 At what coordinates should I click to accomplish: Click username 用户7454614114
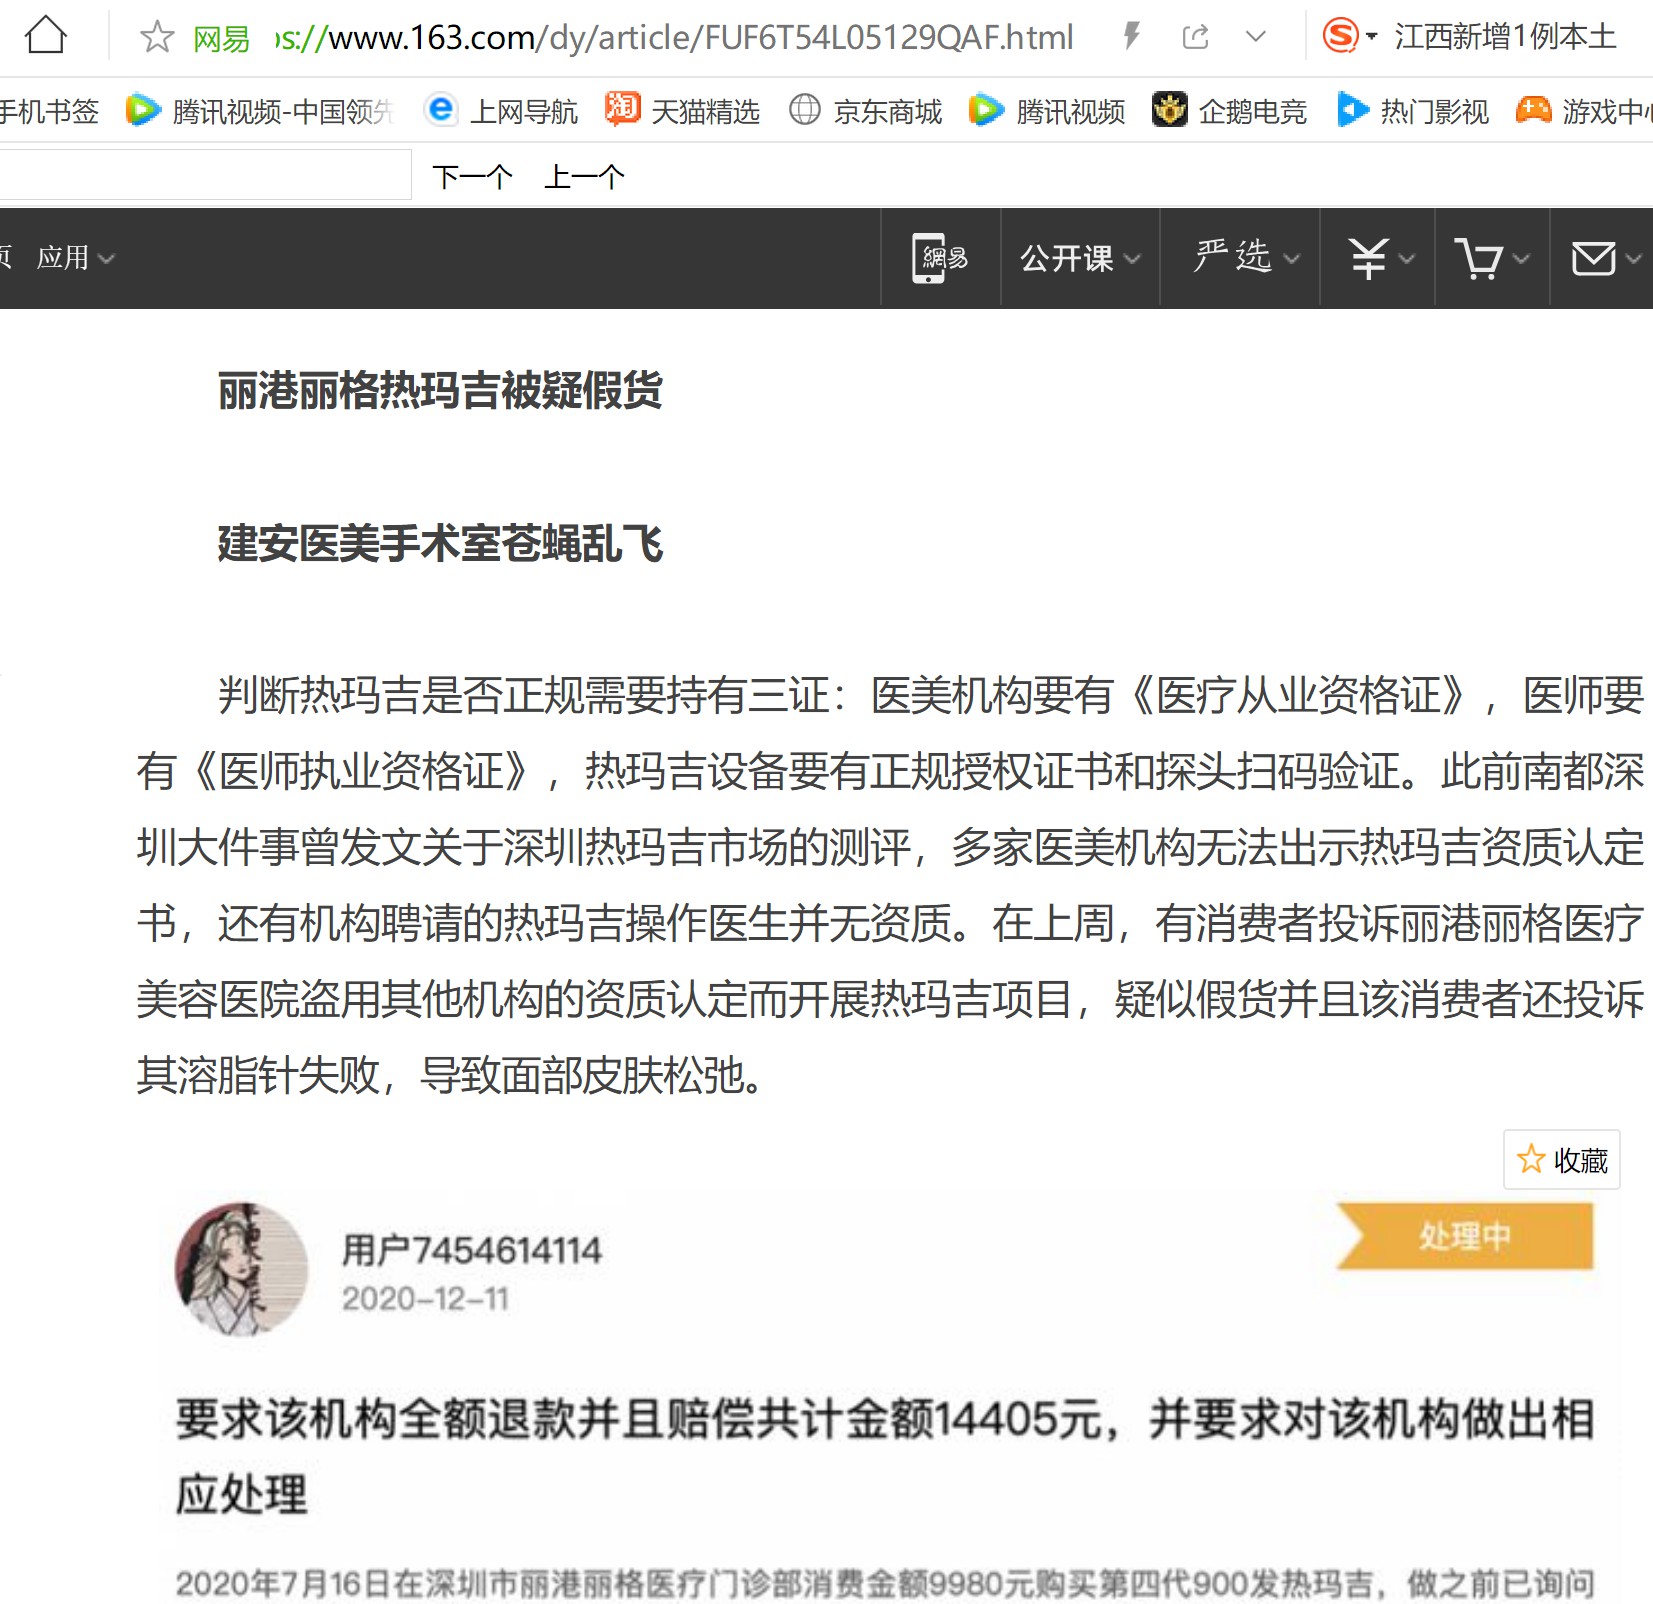[x=472, y=1250]
